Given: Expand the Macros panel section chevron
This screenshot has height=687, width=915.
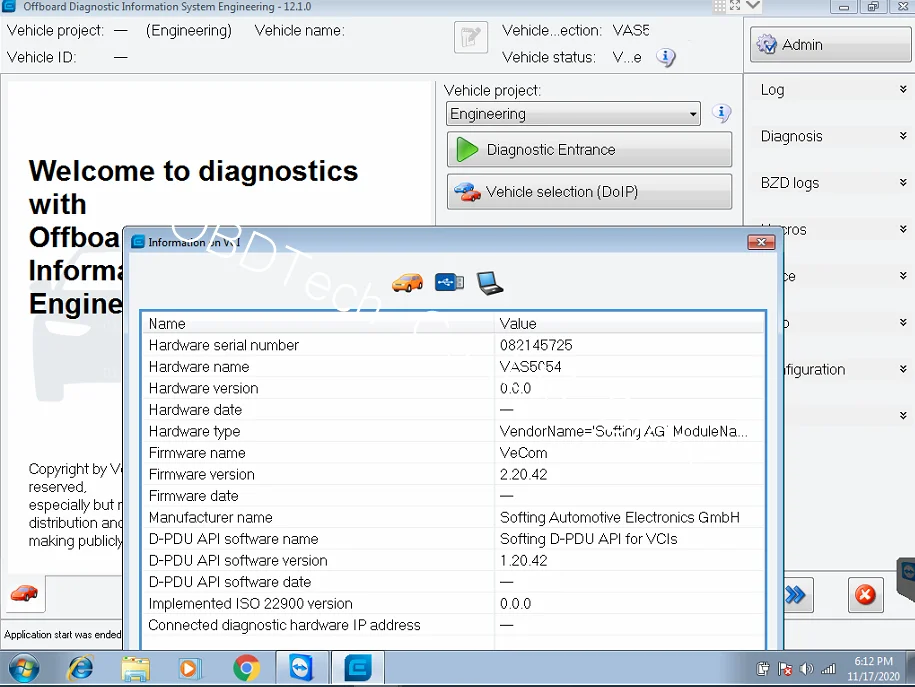Looking at the screenshot, I should (903, 229).
